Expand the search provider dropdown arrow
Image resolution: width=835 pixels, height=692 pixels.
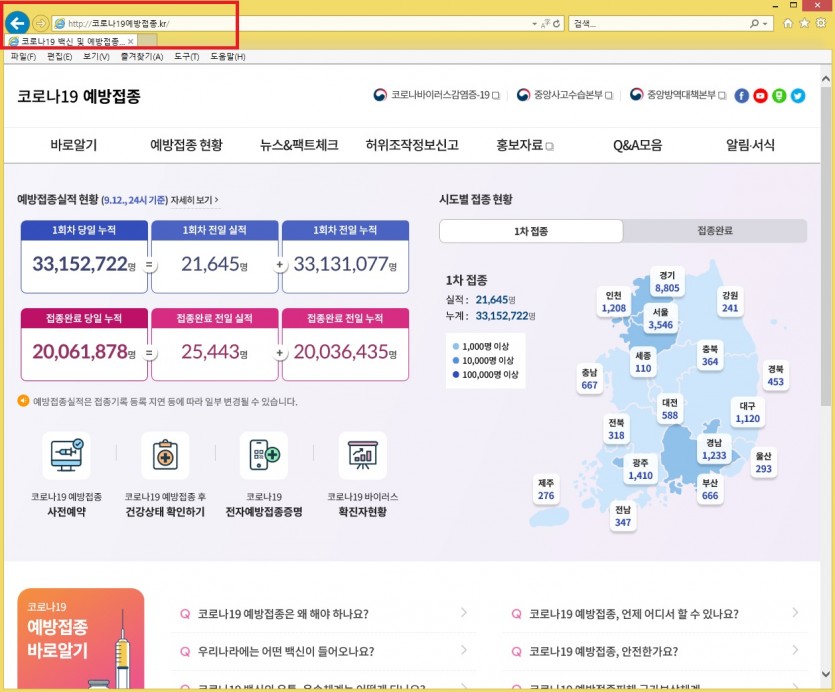[768, 23]
